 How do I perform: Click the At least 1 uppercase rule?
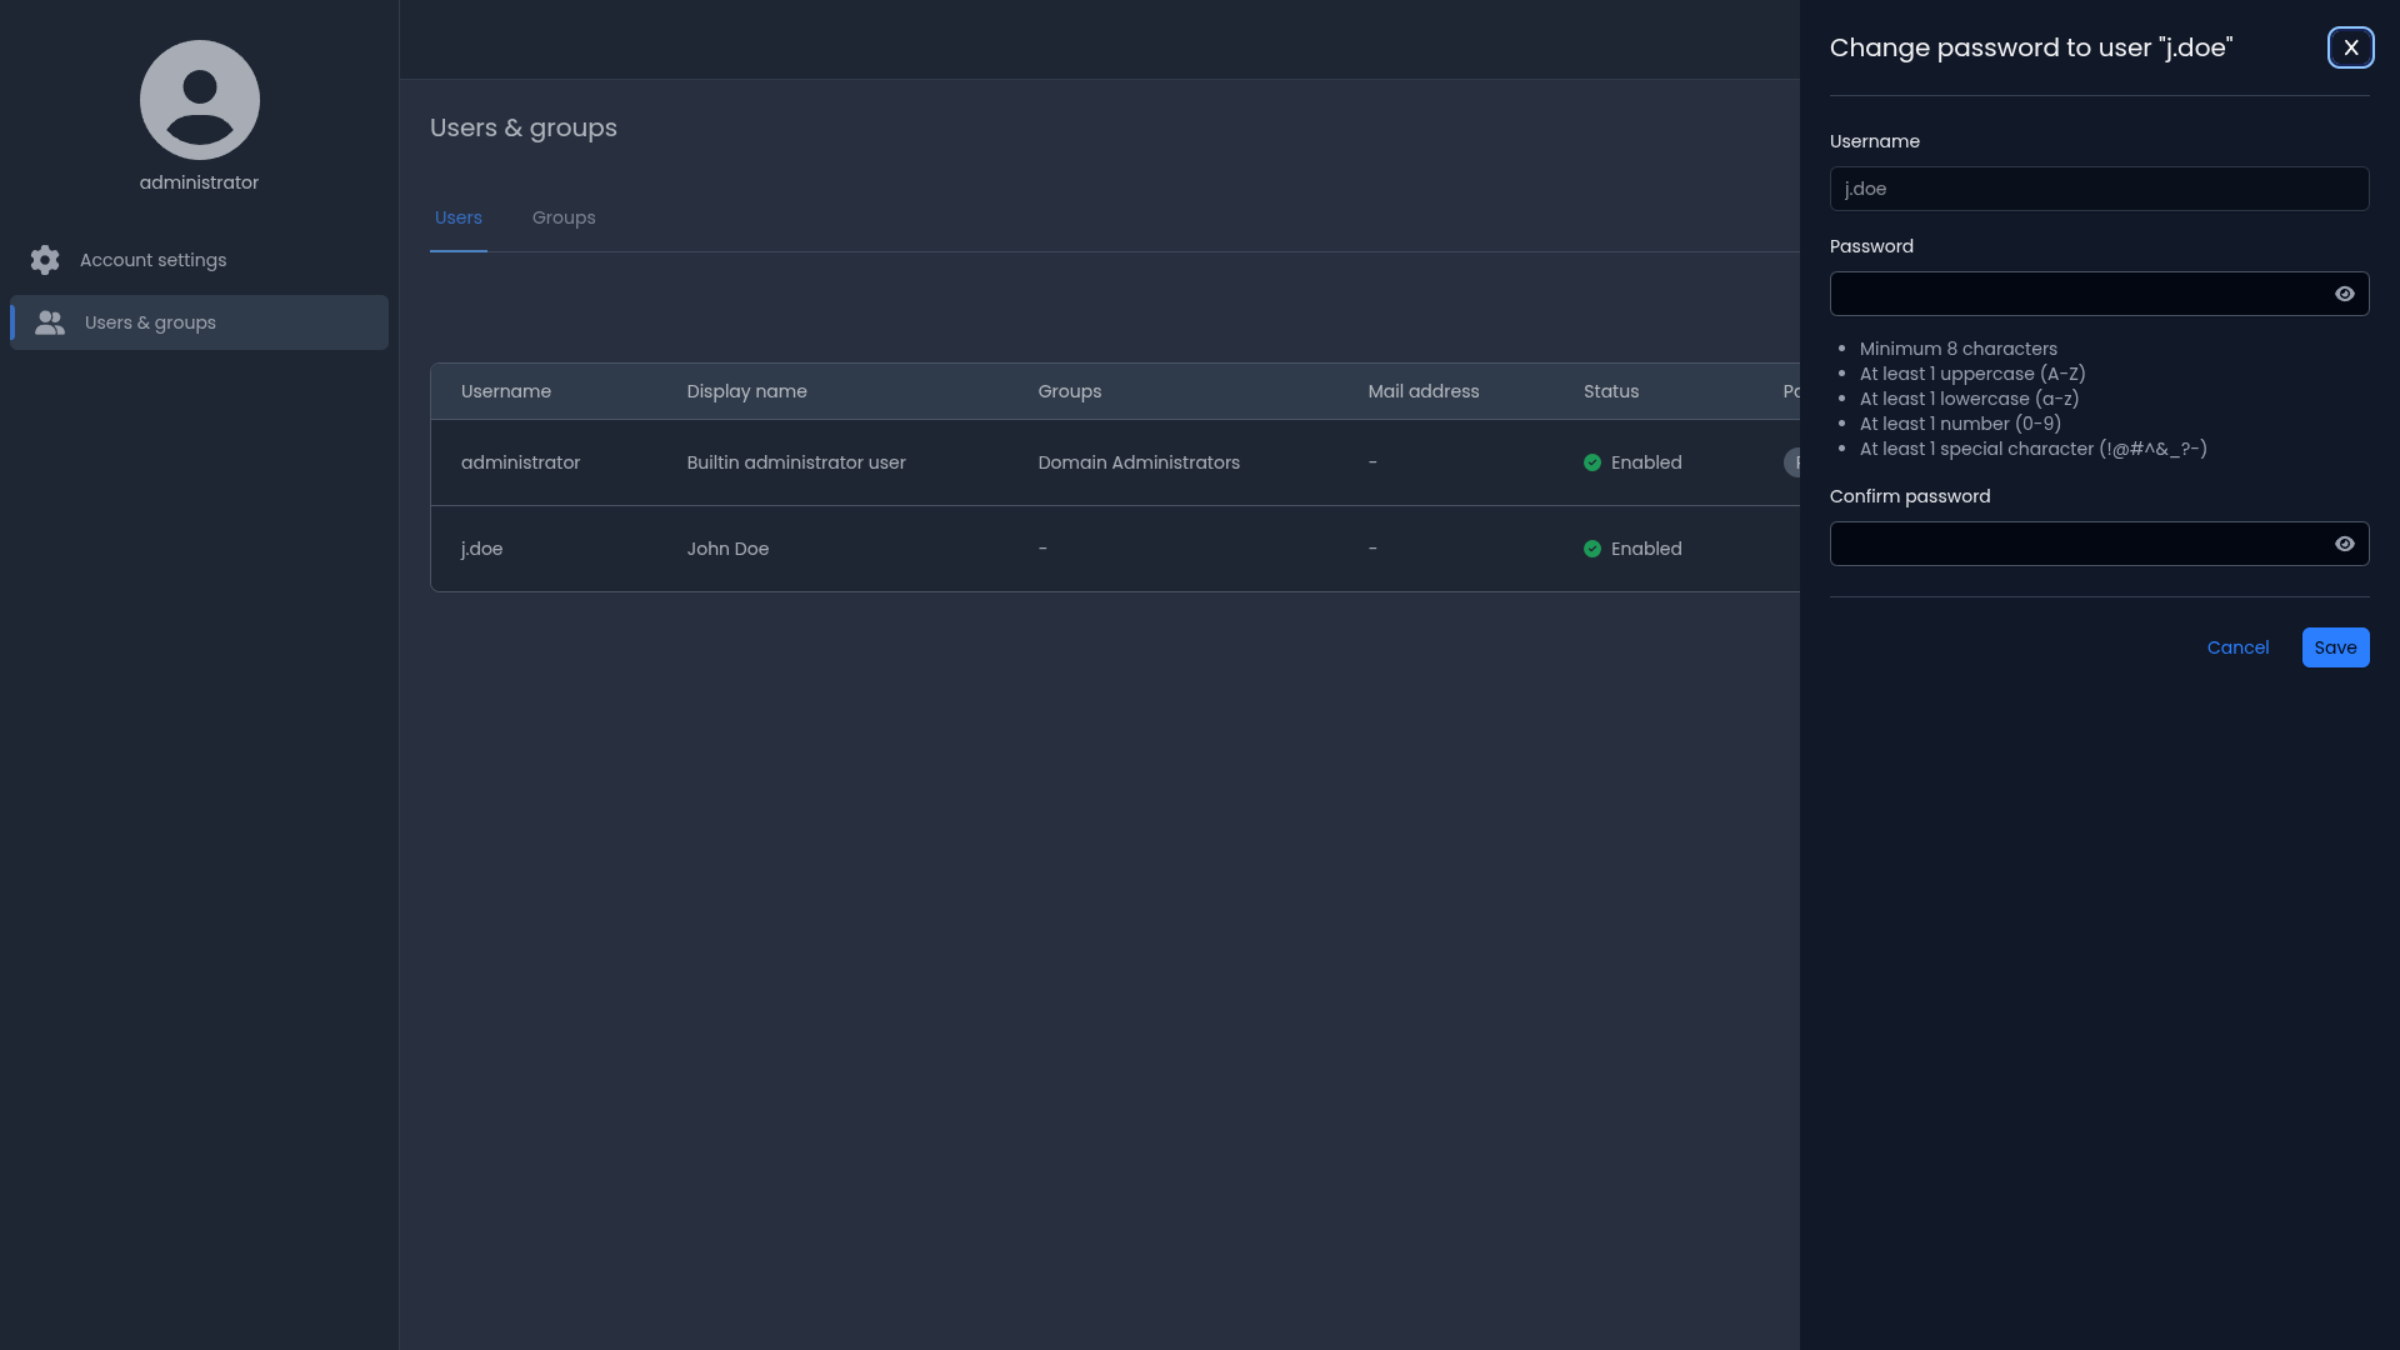pos(1972,374)
